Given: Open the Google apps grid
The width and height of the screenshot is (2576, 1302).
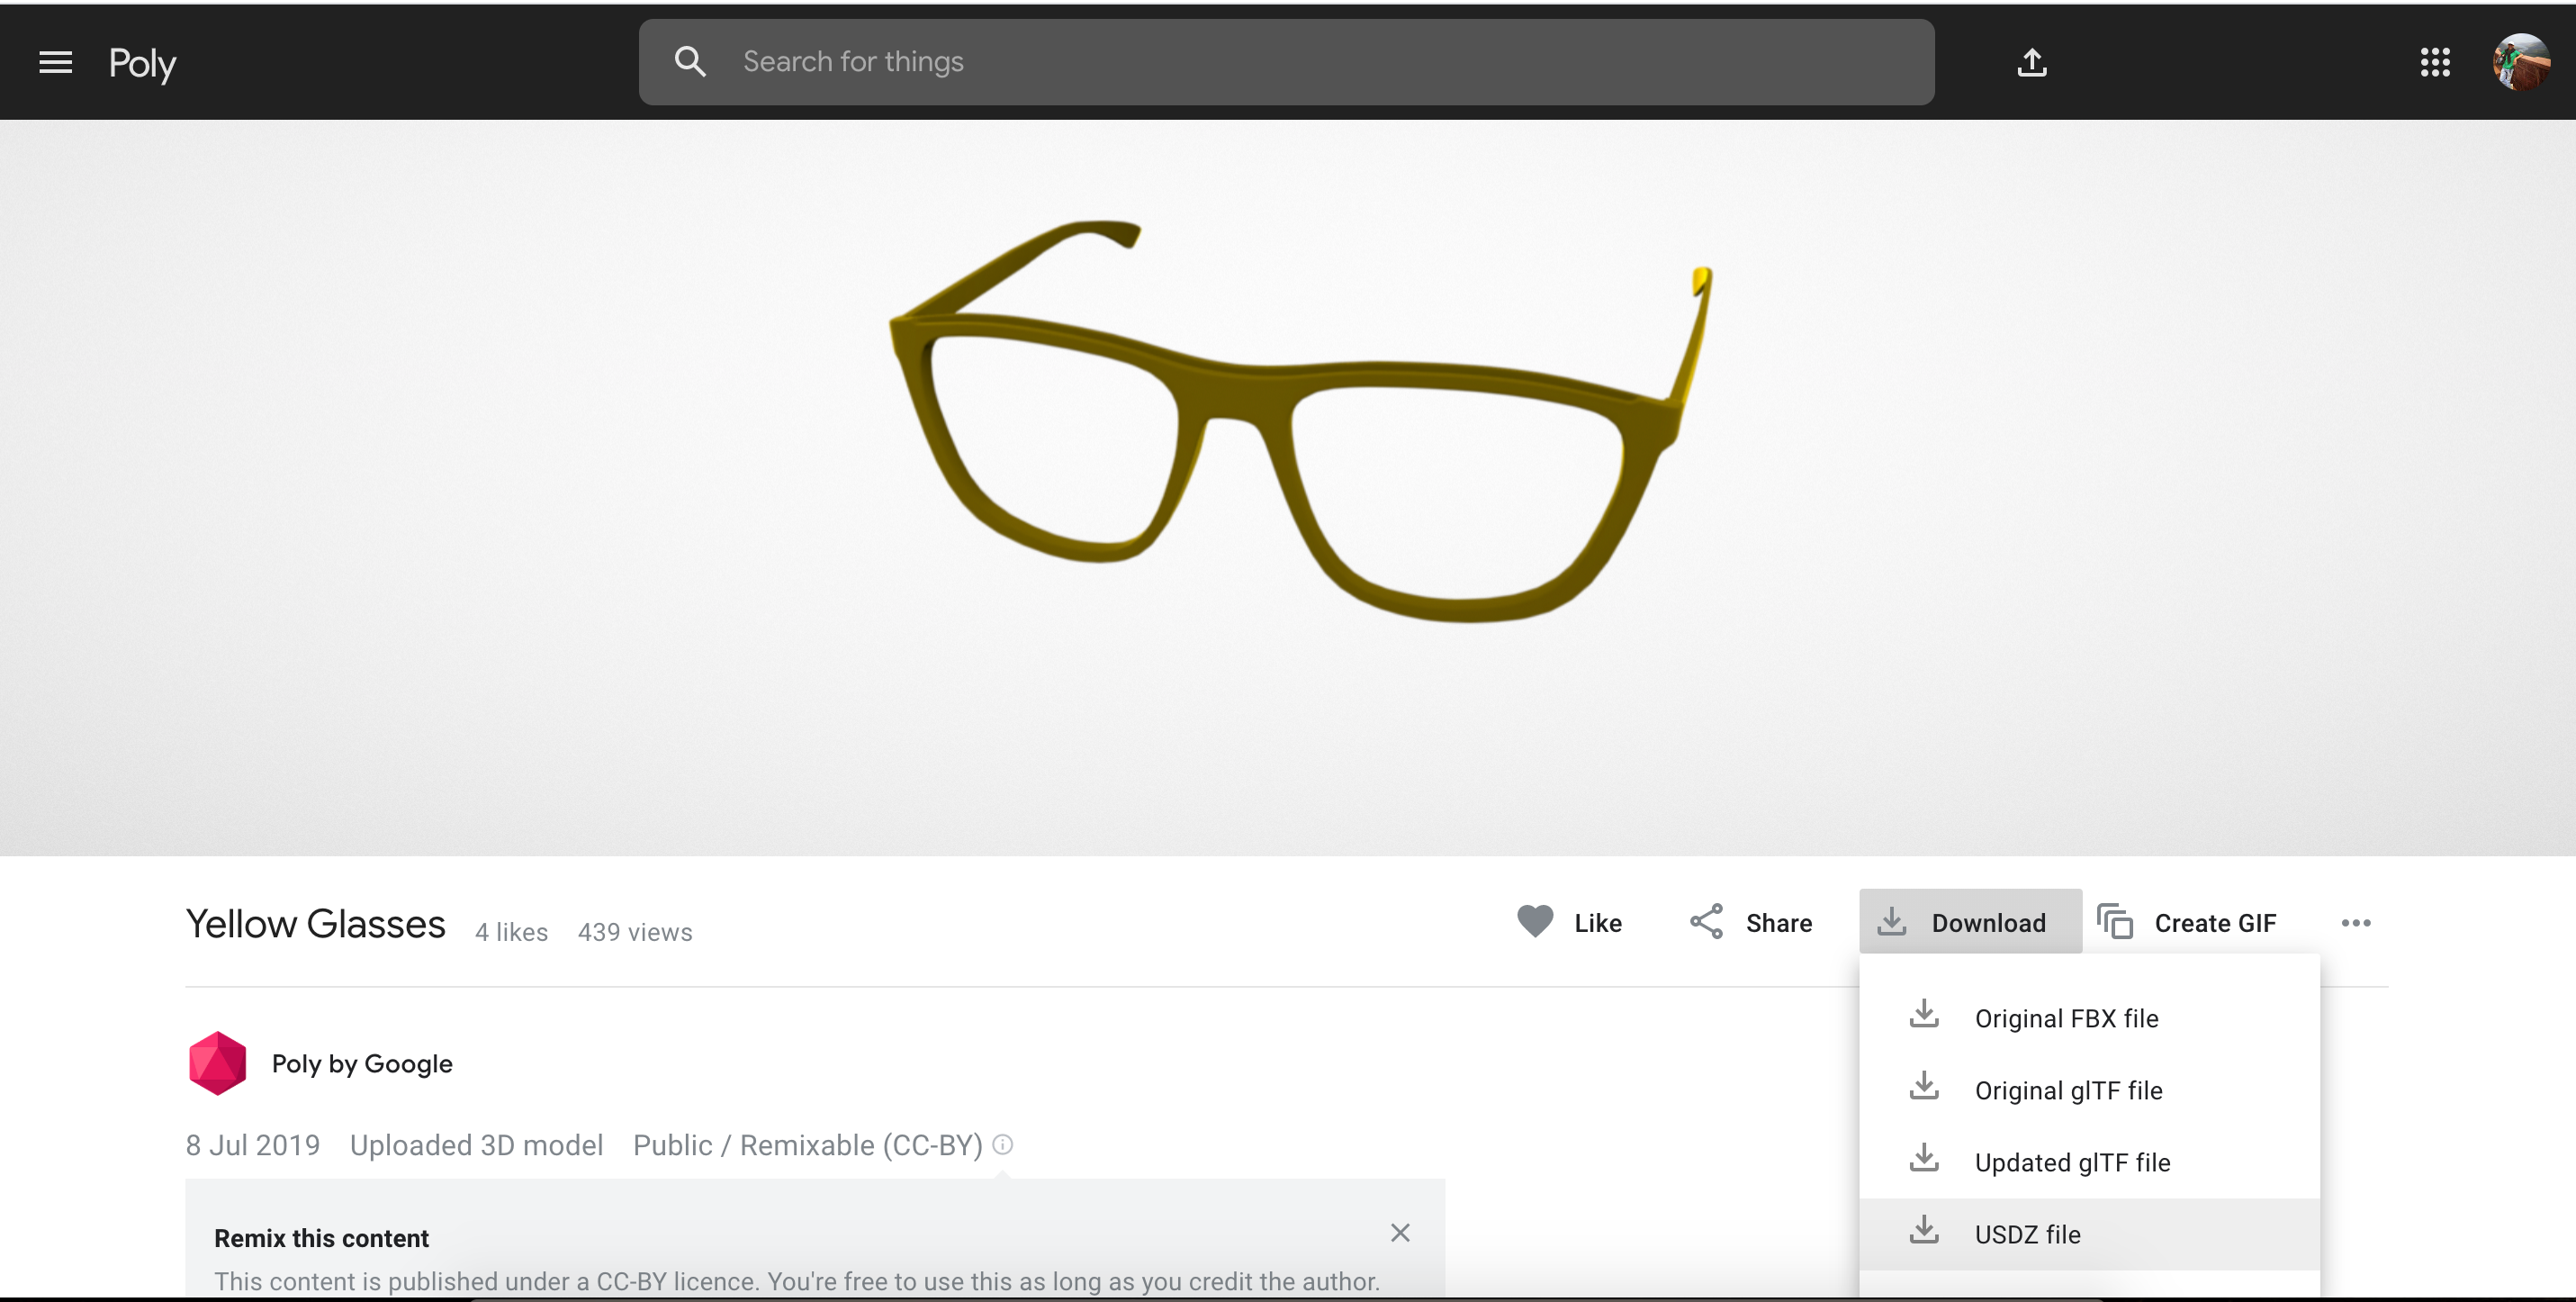Looking at the screenshot, I should pos(2434,63).
